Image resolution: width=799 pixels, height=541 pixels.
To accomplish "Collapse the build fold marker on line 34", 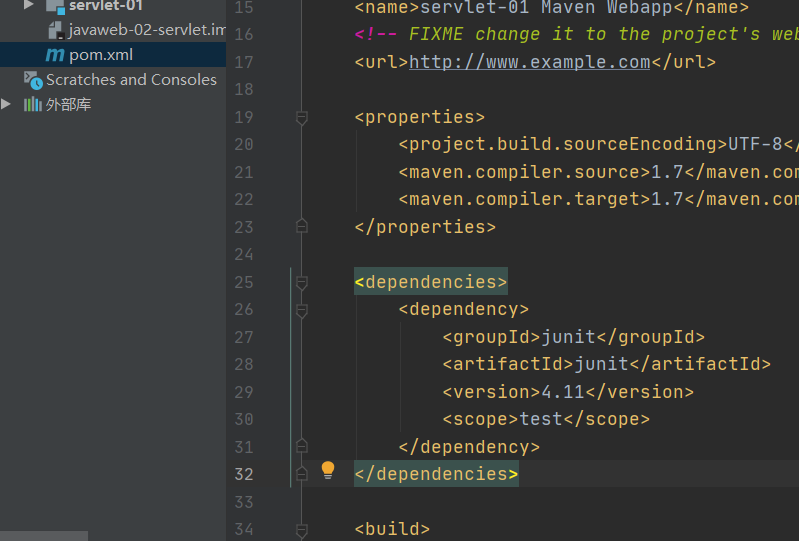I will pos(302,530).
